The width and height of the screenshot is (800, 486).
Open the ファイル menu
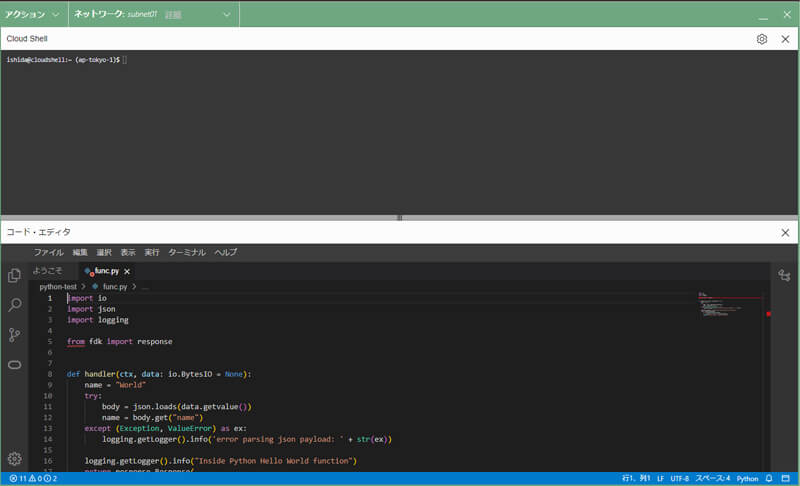48,252
